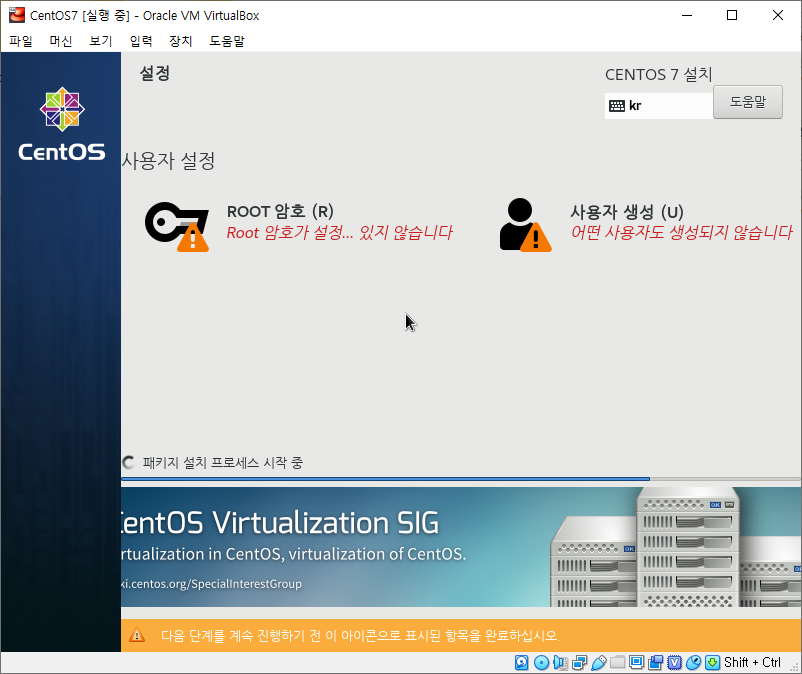Click the Root password not set message
This screenshot has width=802, height=674.
coord(340,233)
